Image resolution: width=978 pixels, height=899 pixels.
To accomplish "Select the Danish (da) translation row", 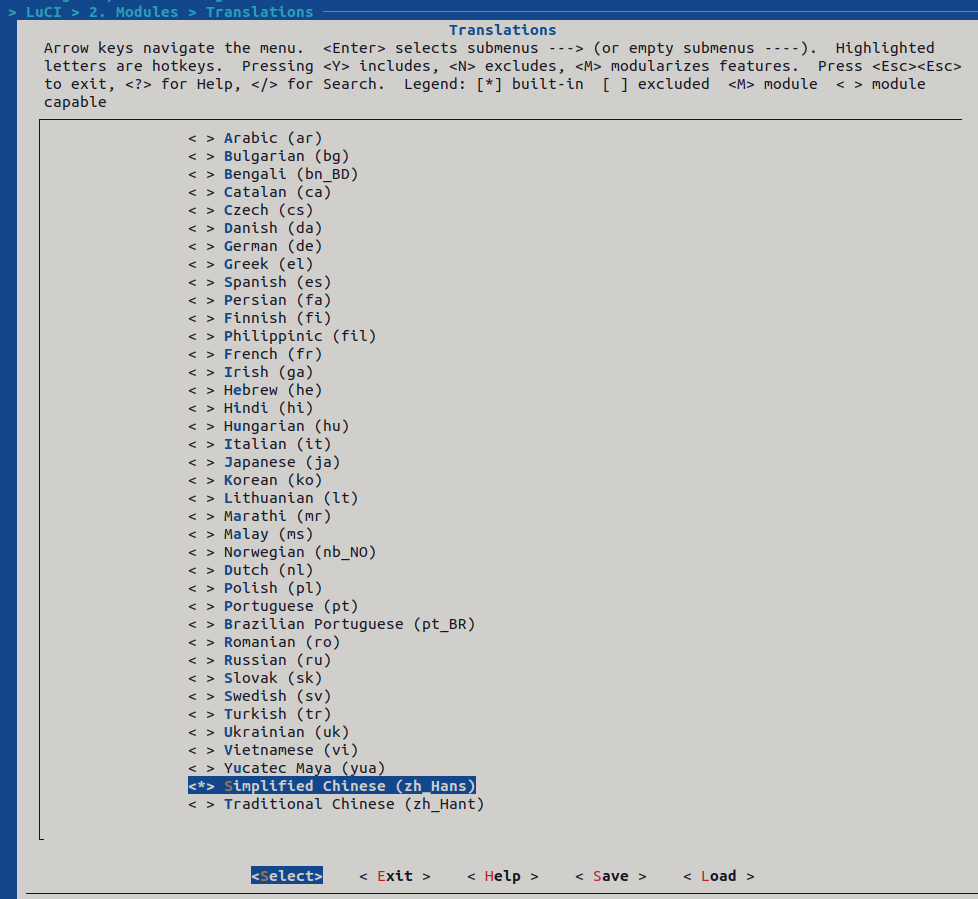I will tap(255, 228).
